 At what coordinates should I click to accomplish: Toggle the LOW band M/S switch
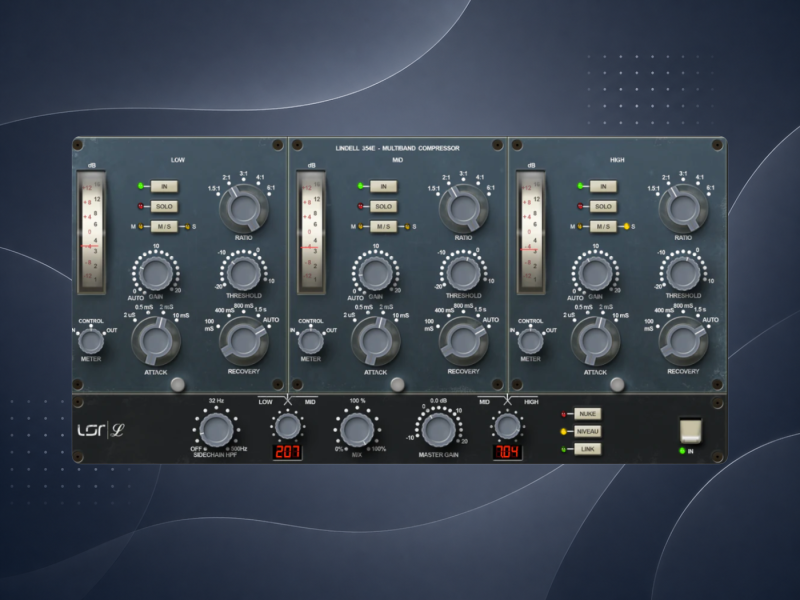pos(164,227)
